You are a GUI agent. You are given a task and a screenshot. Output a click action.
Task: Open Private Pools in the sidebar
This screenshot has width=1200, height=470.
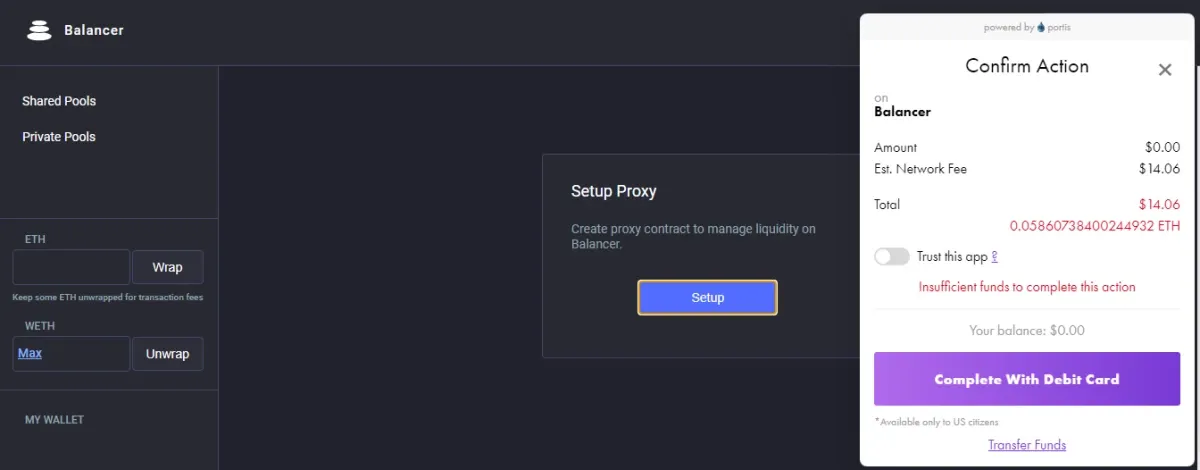tap(59, 137)
